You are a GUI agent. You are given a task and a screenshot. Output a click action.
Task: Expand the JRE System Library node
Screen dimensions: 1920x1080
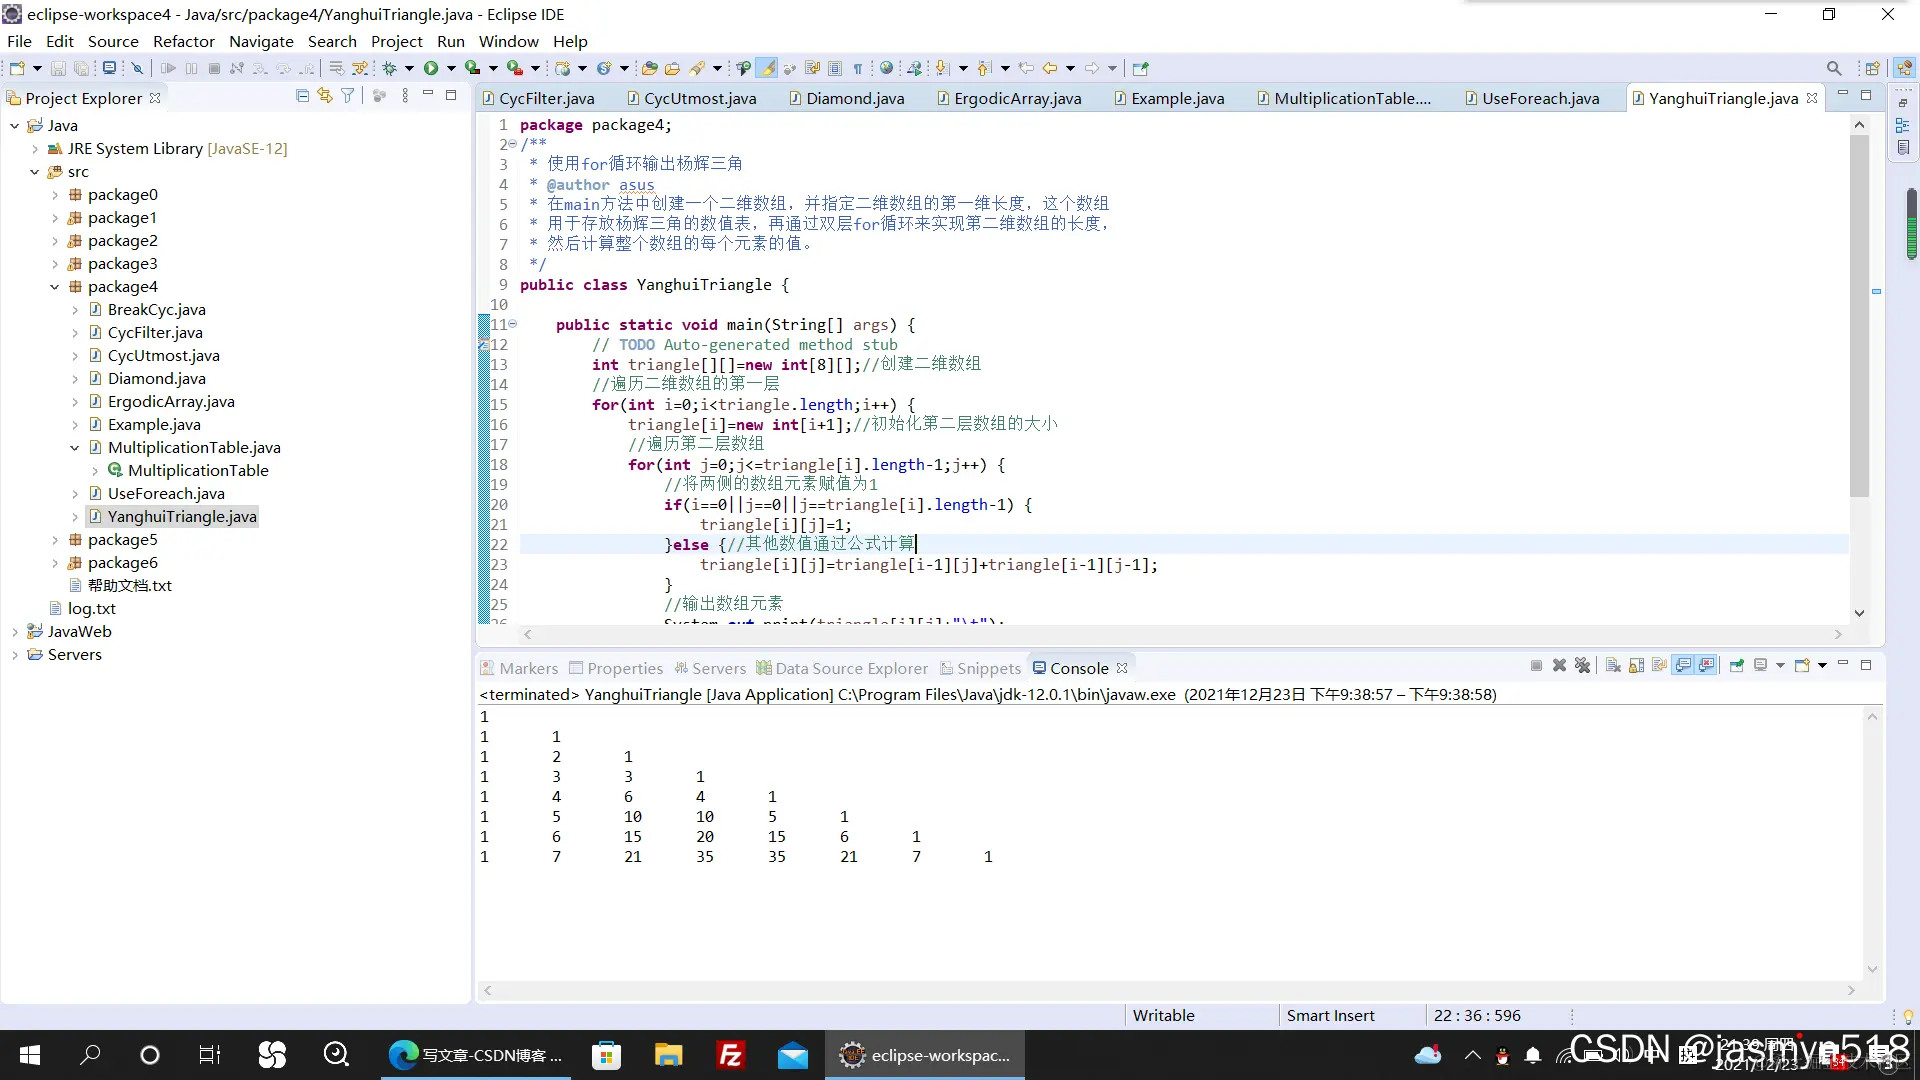(x=35, y=149)
